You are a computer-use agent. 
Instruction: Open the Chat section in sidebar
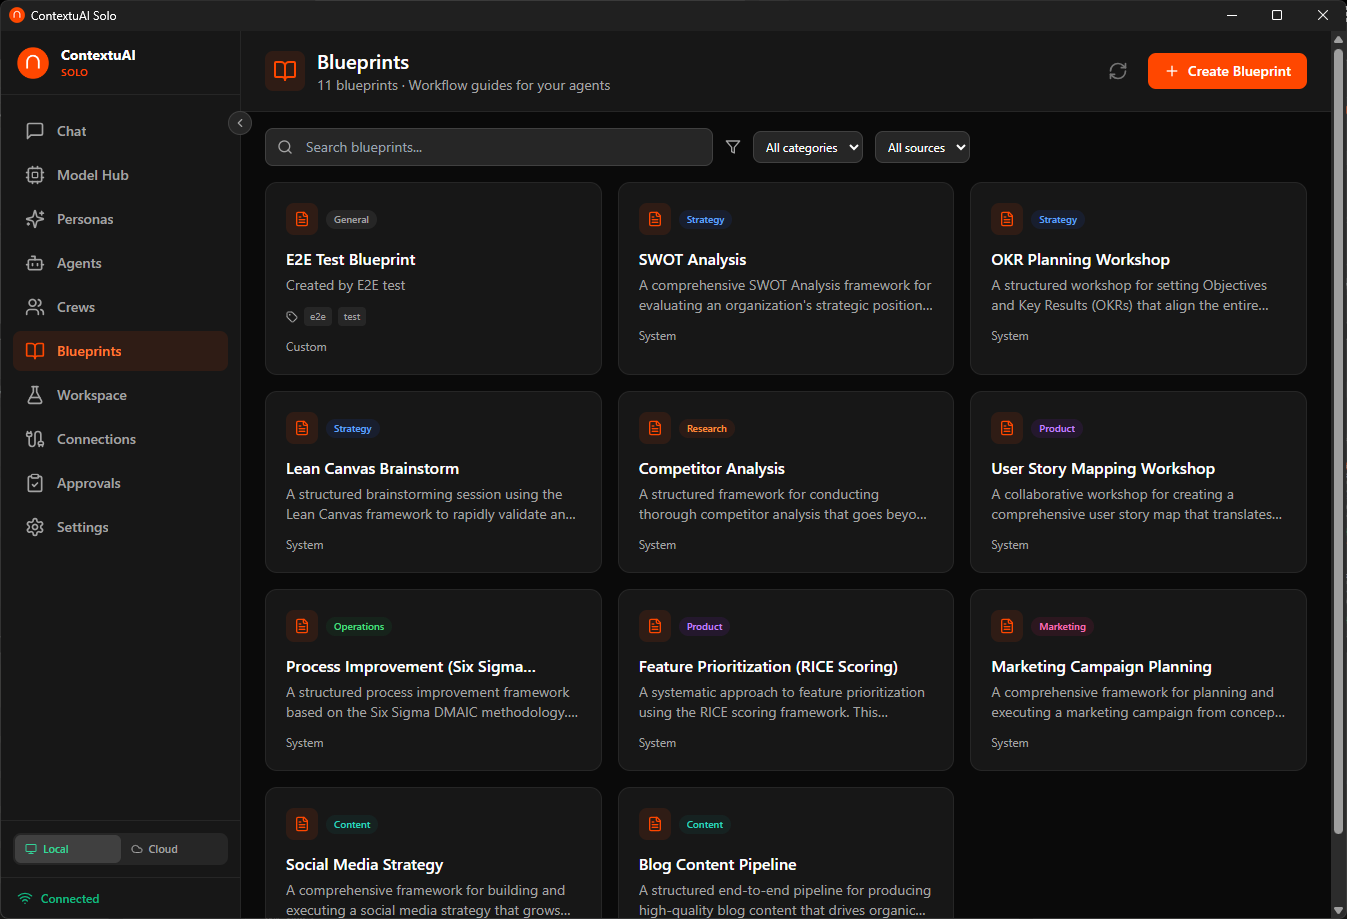71,131
